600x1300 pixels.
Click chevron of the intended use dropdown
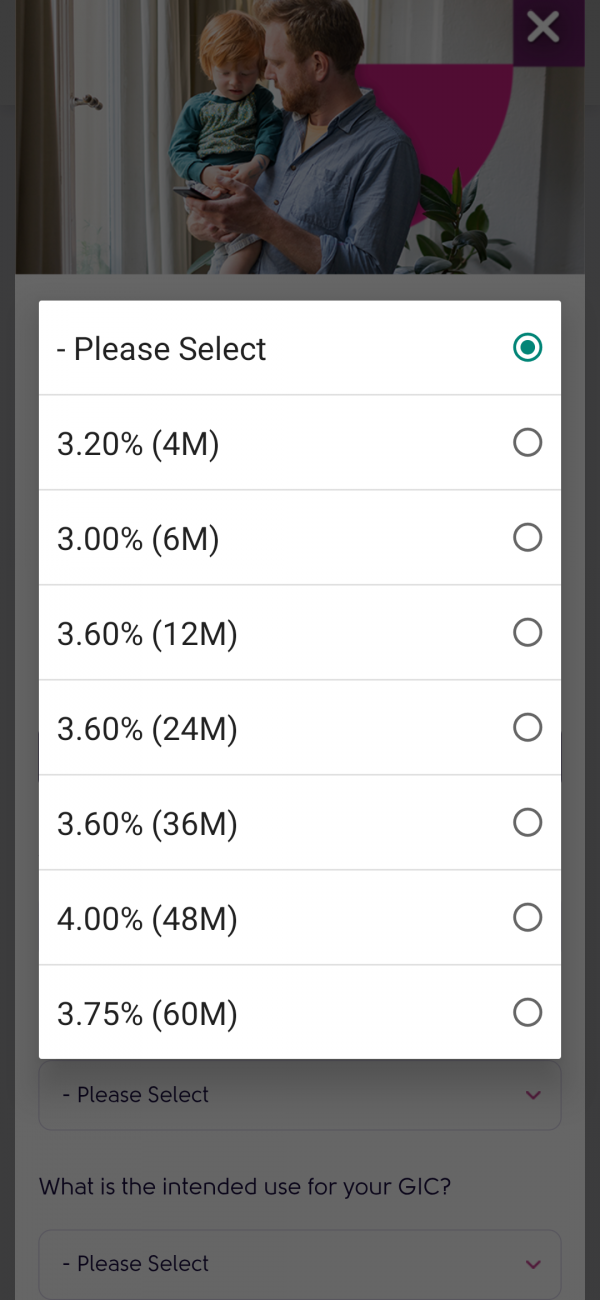pos(533,1264)
